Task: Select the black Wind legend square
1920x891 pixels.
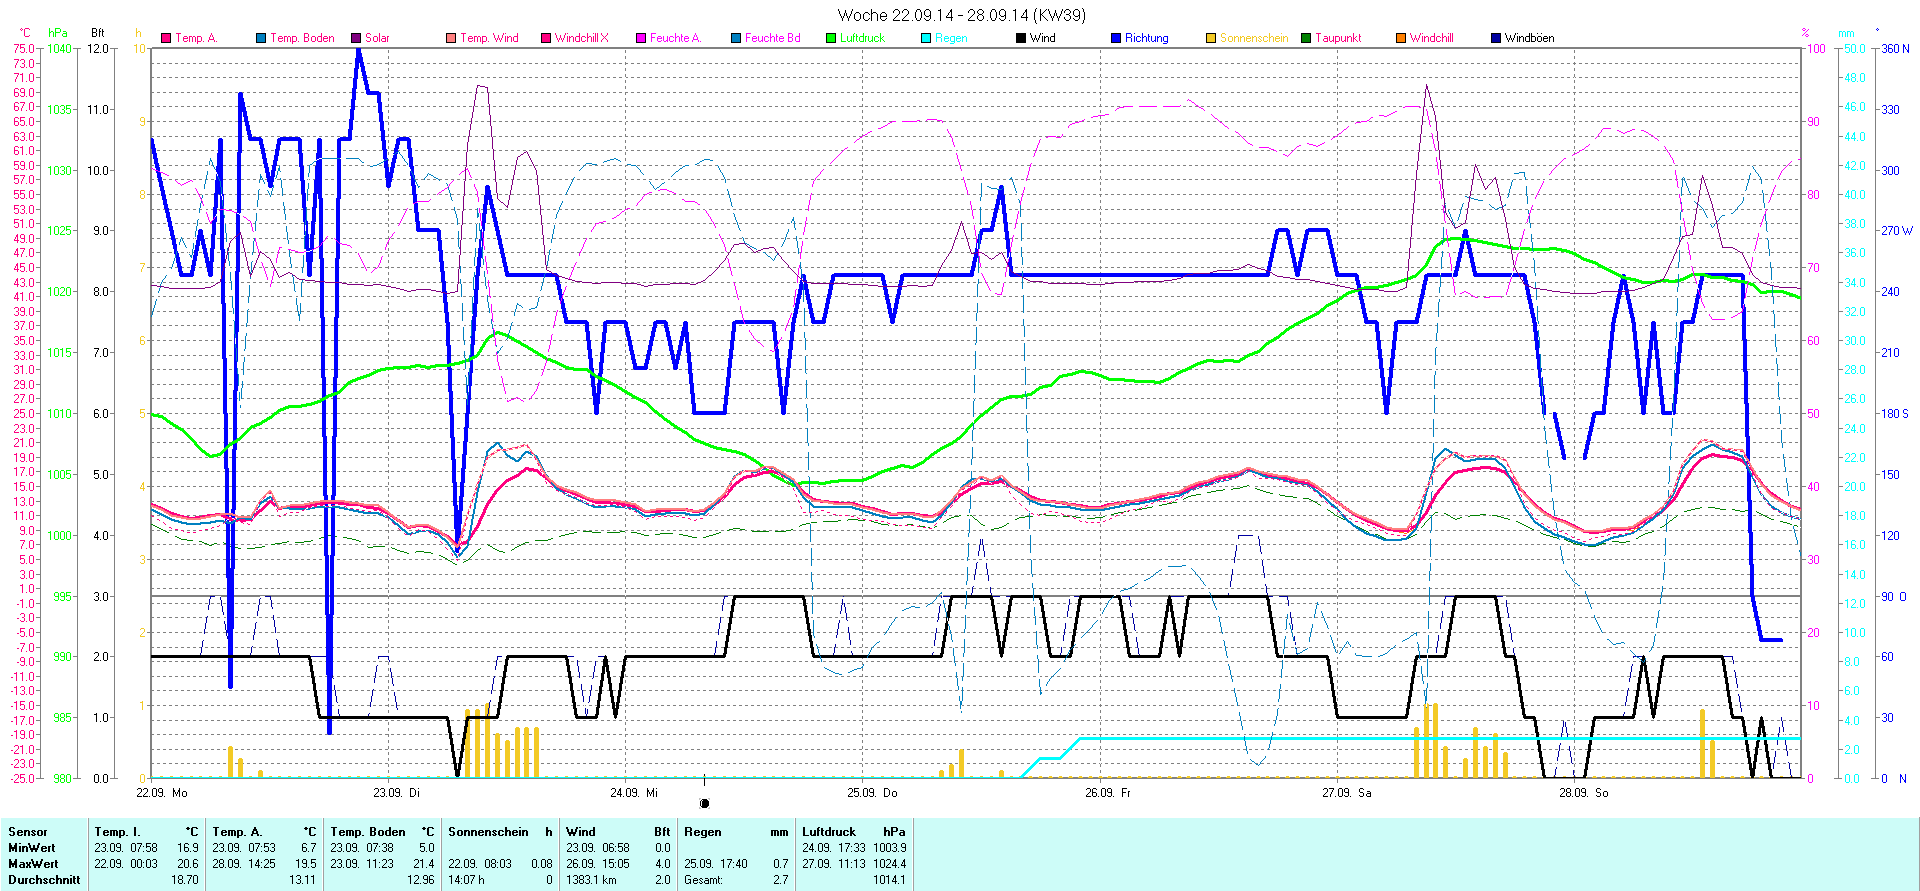Action: tap(1021, 38)
